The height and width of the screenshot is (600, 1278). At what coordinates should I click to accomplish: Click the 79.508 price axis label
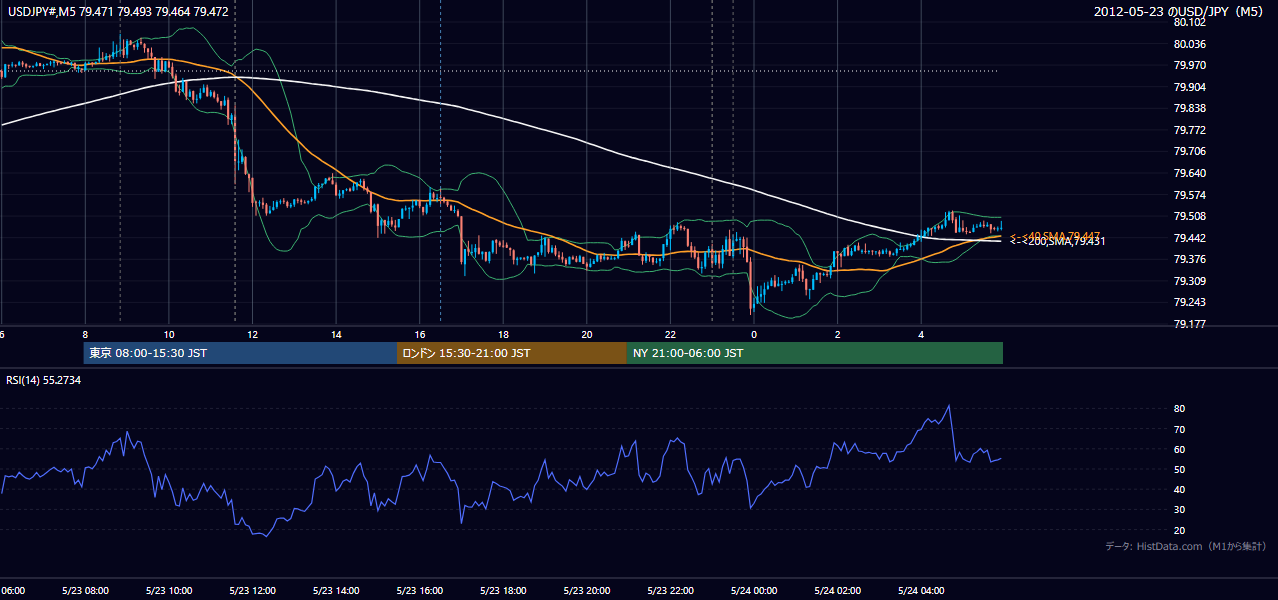(x=1188, y=216)
